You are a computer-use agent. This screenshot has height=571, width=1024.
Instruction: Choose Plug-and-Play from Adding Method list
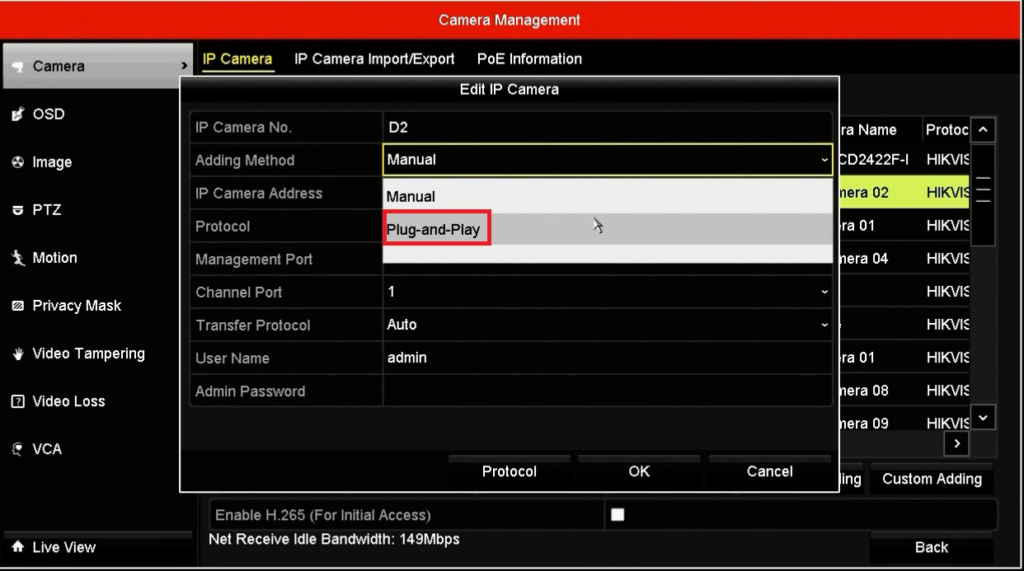[434, 230]
